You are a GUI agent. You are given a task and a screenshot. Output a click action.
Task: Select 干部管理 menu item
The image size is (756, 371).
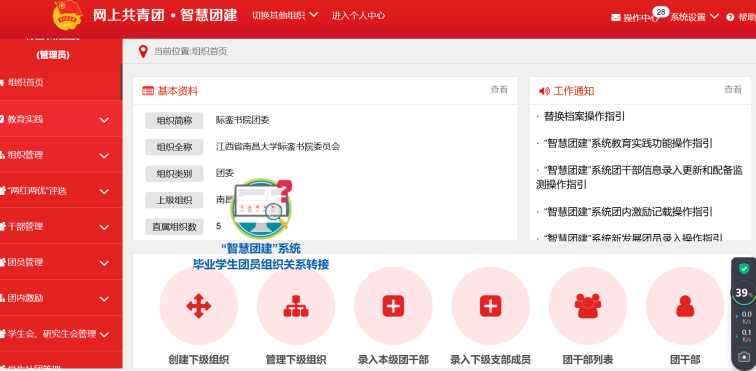25,226
